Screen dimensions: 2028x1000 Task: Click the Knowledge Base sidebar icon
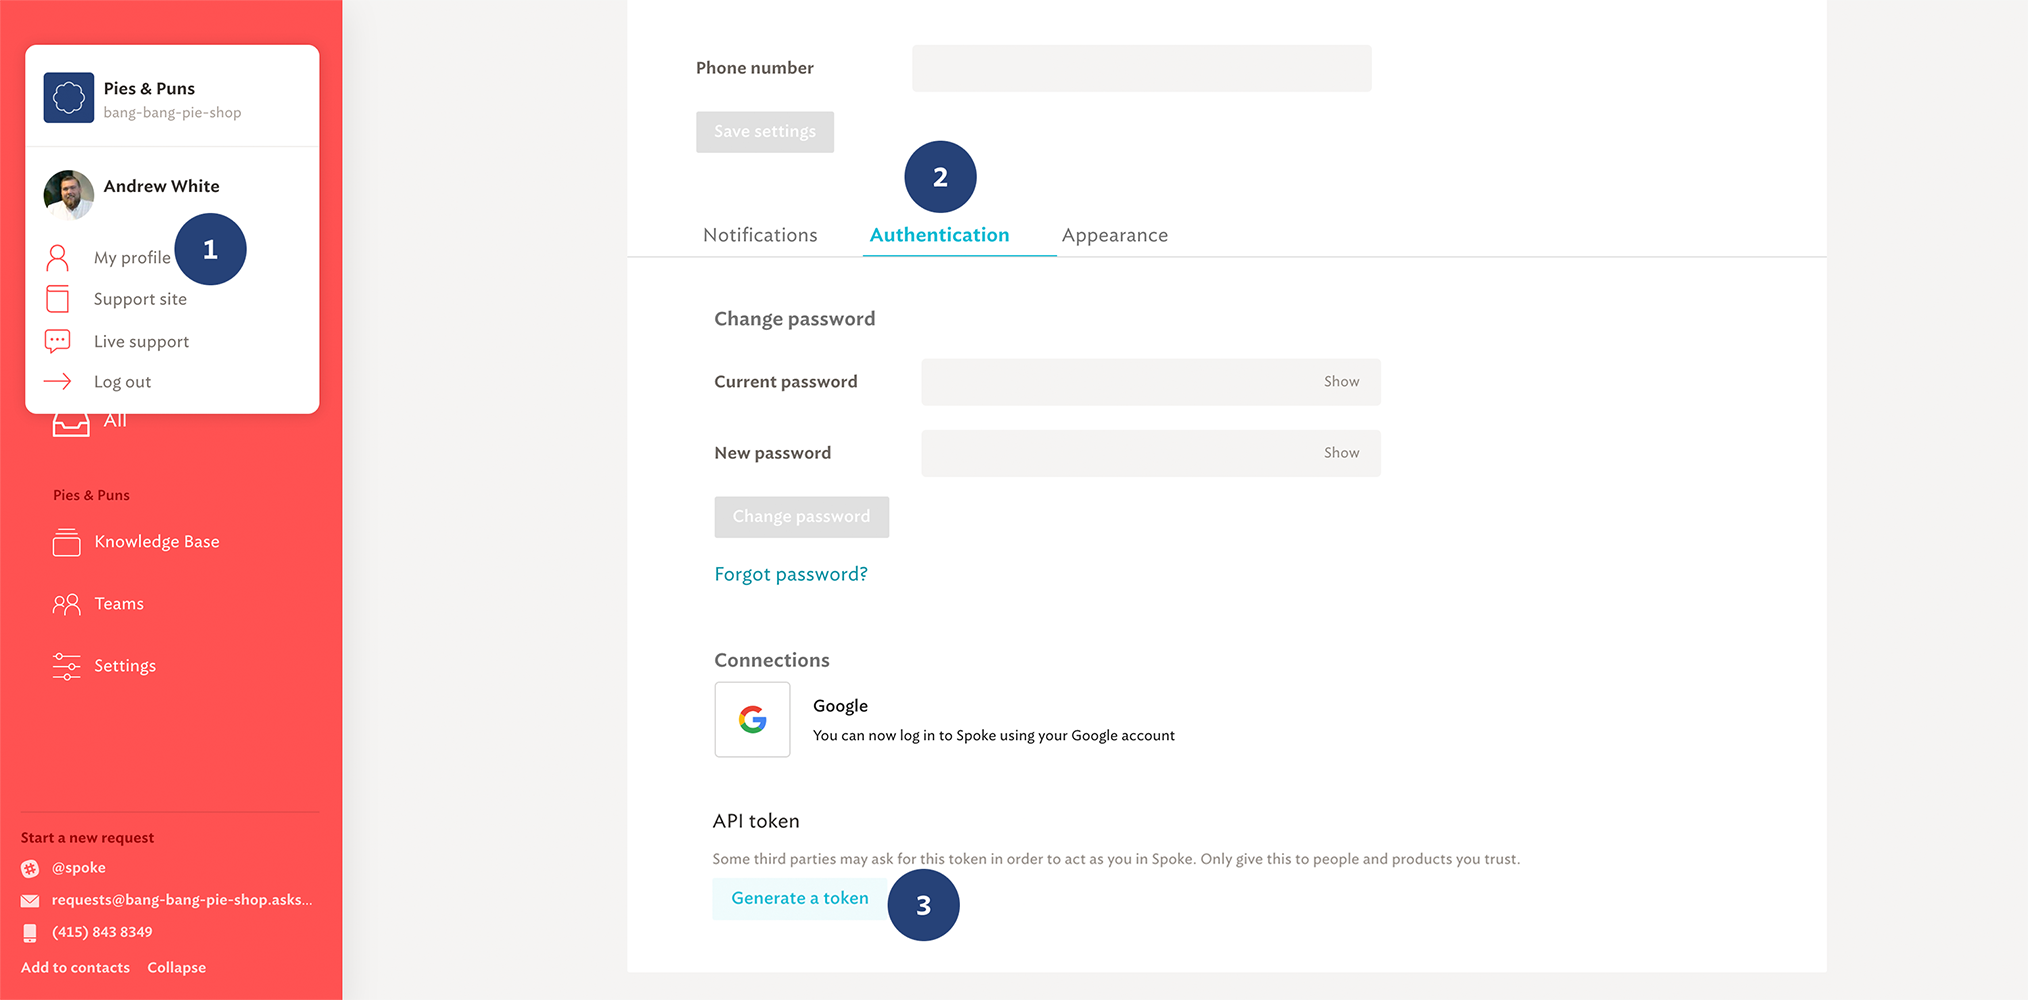click(66, 542)
